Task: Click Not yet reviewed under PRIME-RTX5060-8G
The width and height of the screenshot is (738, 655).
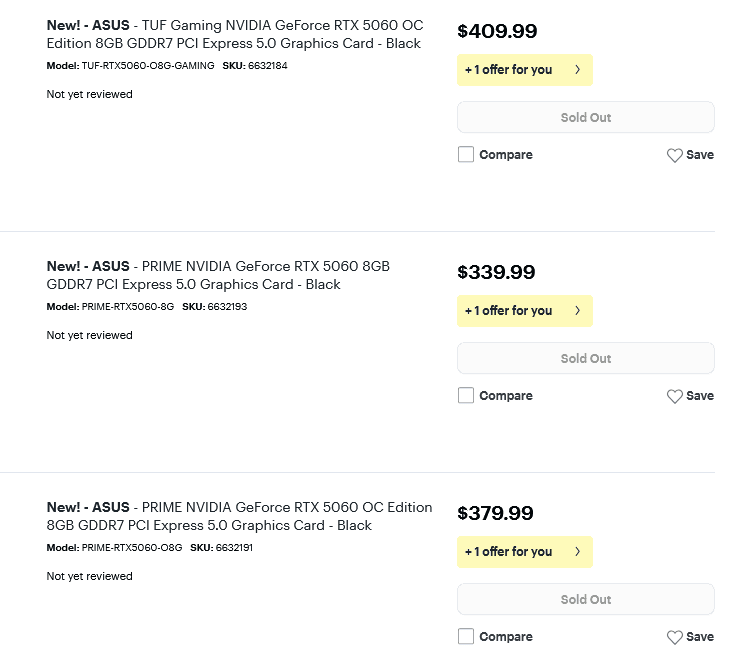Action: (x=89, y=335)
